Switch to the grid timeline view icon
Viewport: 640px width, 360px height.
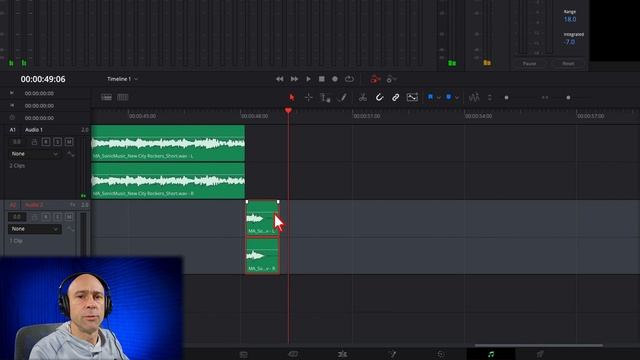[122, 98]
